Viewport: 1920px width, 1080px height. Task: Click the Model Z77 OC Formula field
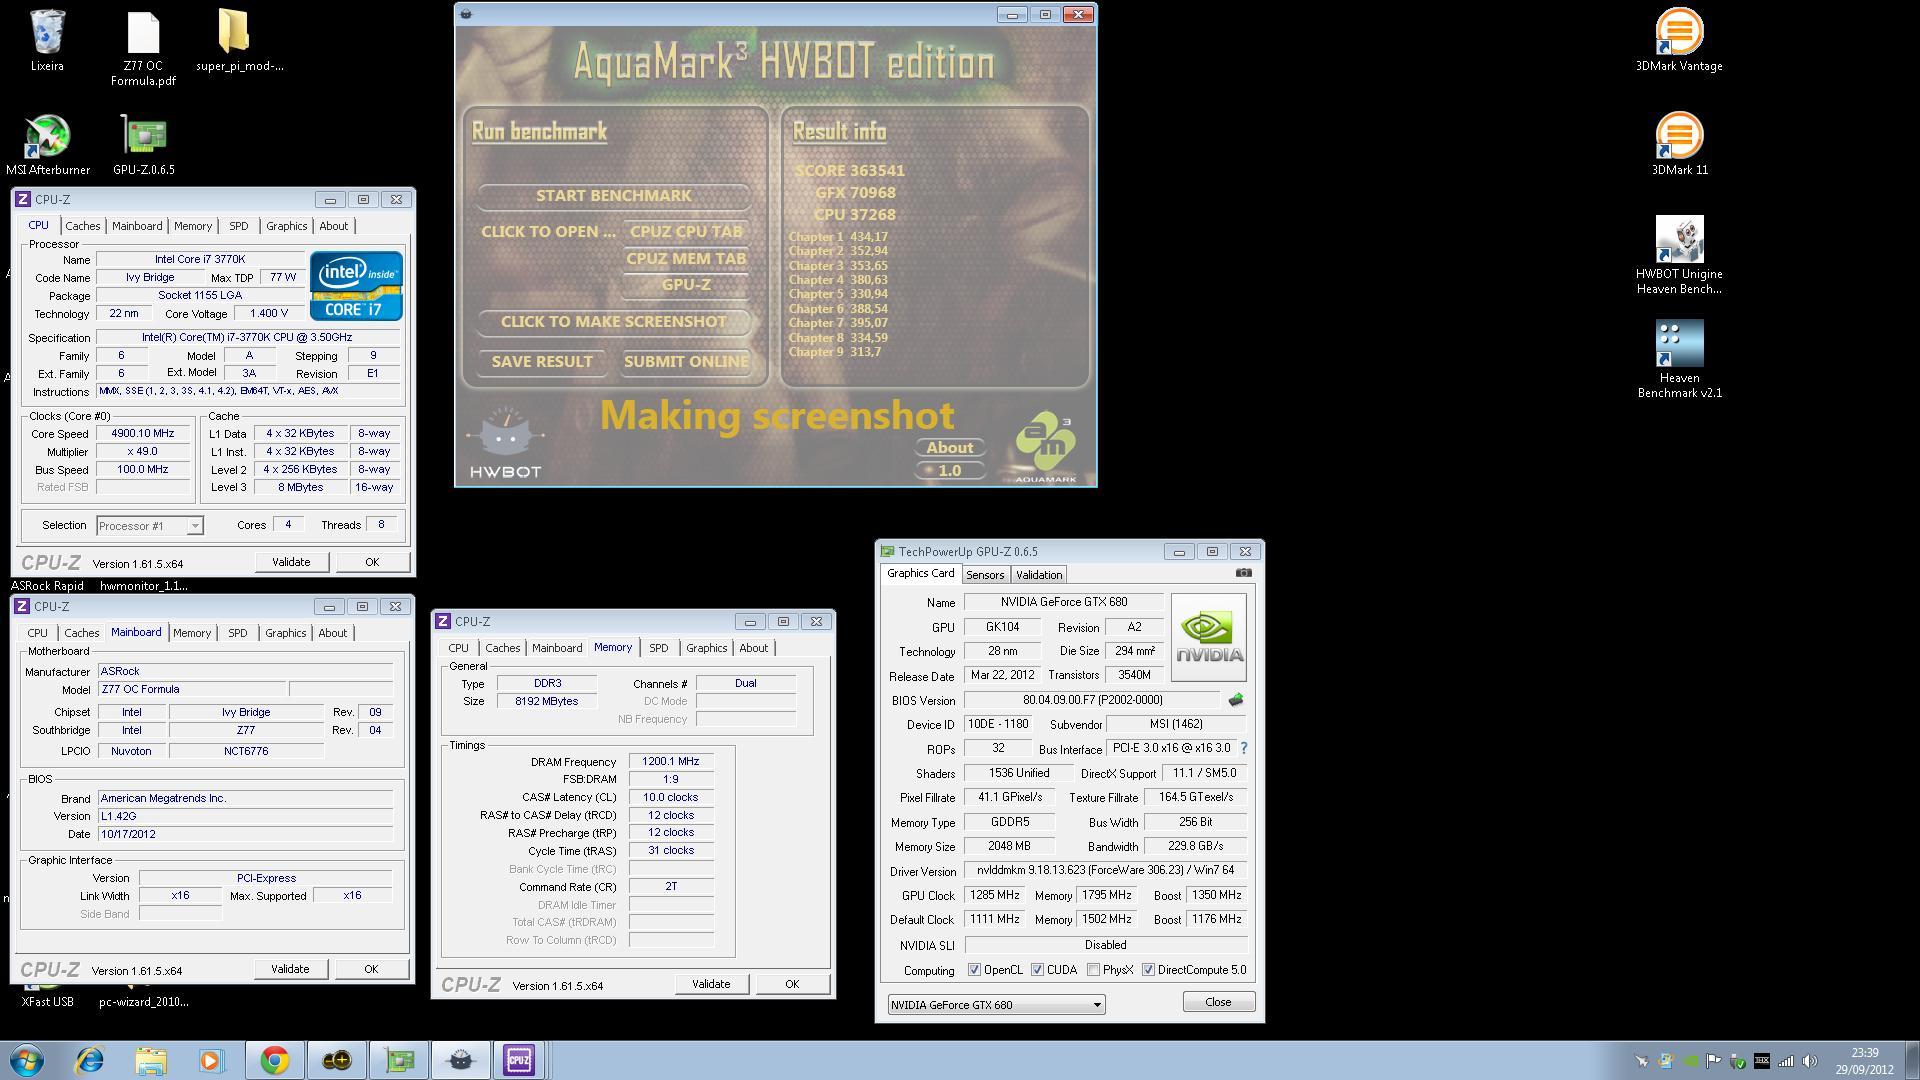click(191, 690)
